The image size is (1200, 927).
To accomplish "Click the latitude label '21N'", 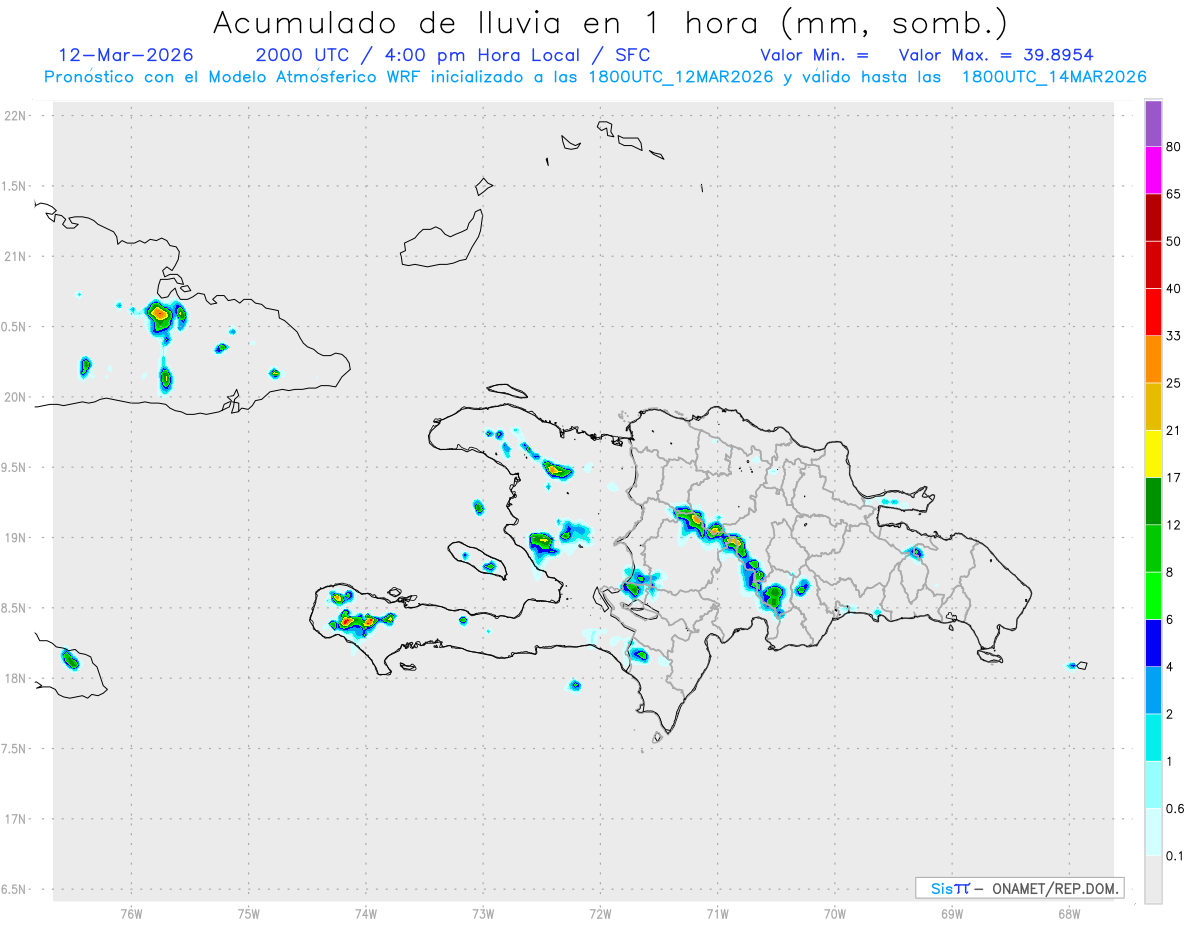I will click(x=16, y=256).
